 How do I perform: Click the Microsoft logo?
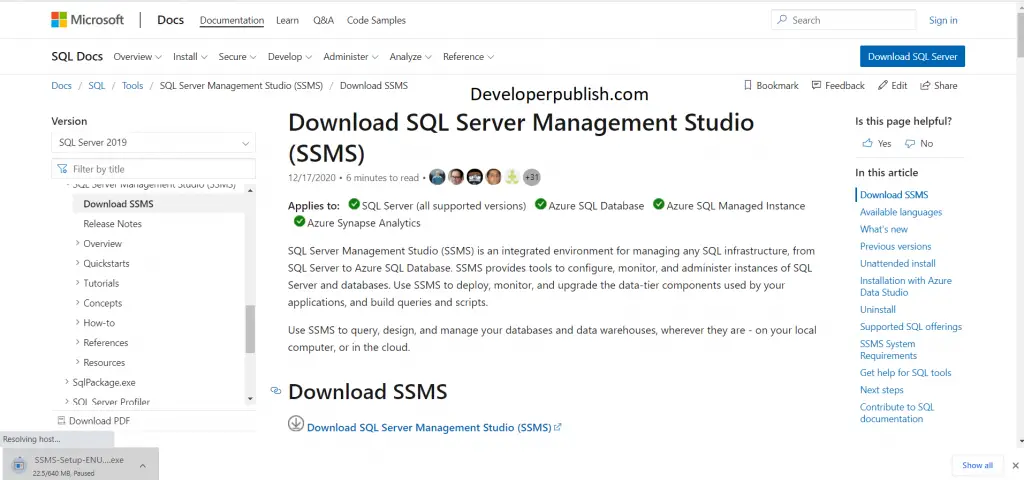click(x=88, y=20)
